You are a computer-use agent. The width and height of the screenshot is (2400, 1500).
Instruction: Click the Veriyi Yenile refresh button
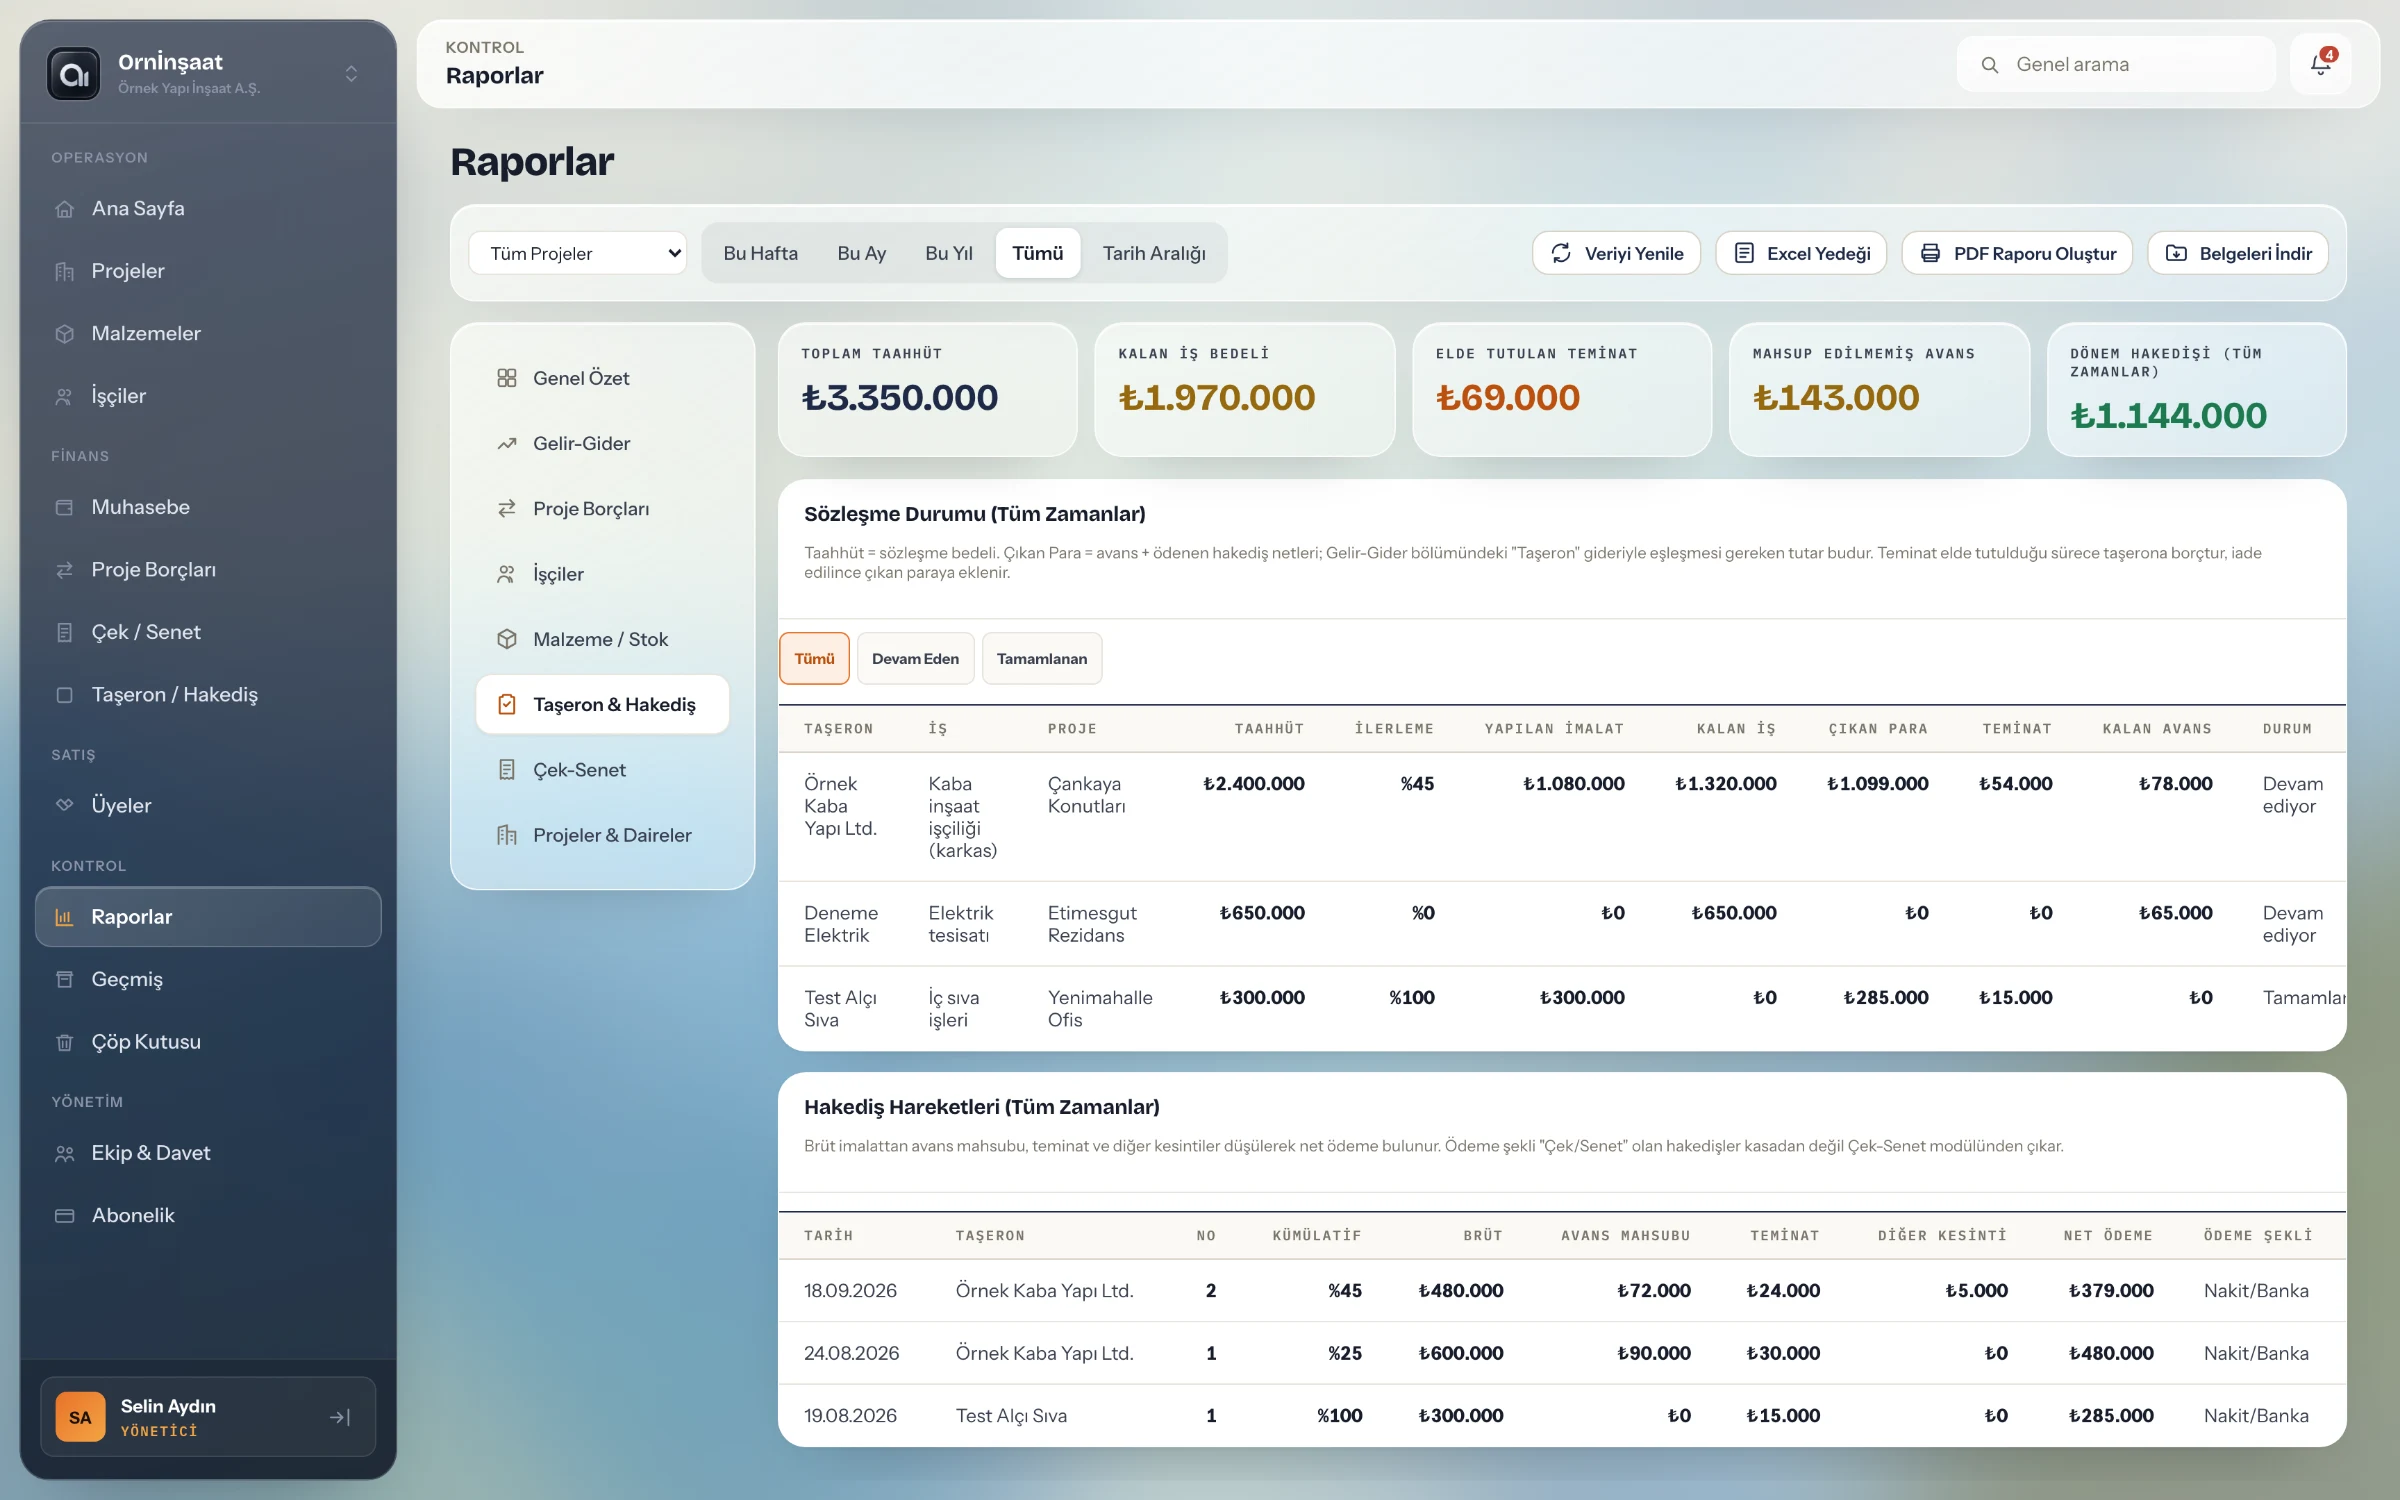click(x=1616, y=253)
